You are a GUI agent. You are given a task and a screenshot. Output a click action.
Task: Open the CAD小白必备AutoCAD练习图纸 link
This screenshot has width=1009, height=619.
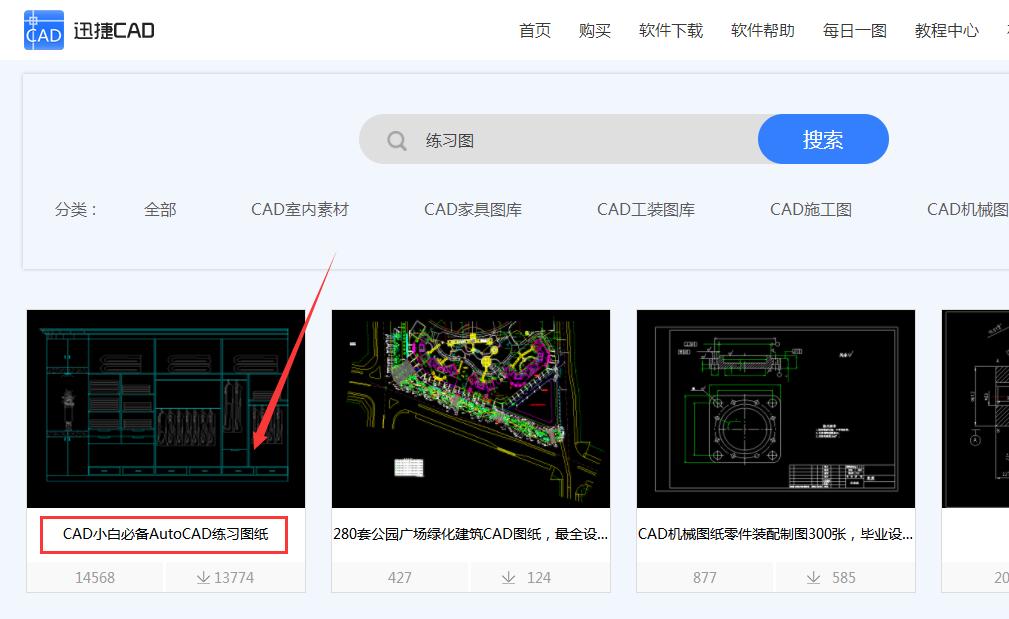(164, 535)
